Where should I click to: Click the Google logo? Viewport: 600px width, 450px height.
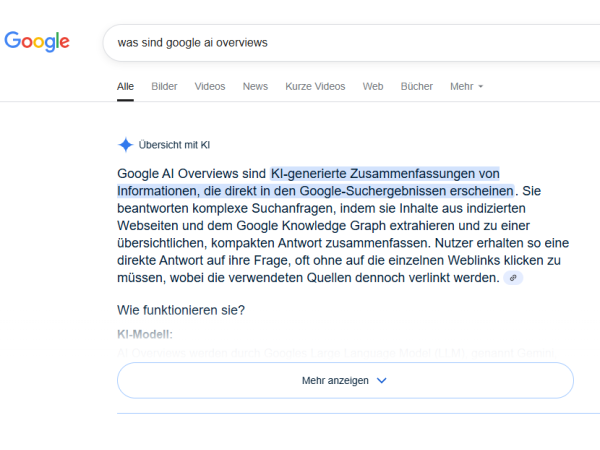click(37, 41)
